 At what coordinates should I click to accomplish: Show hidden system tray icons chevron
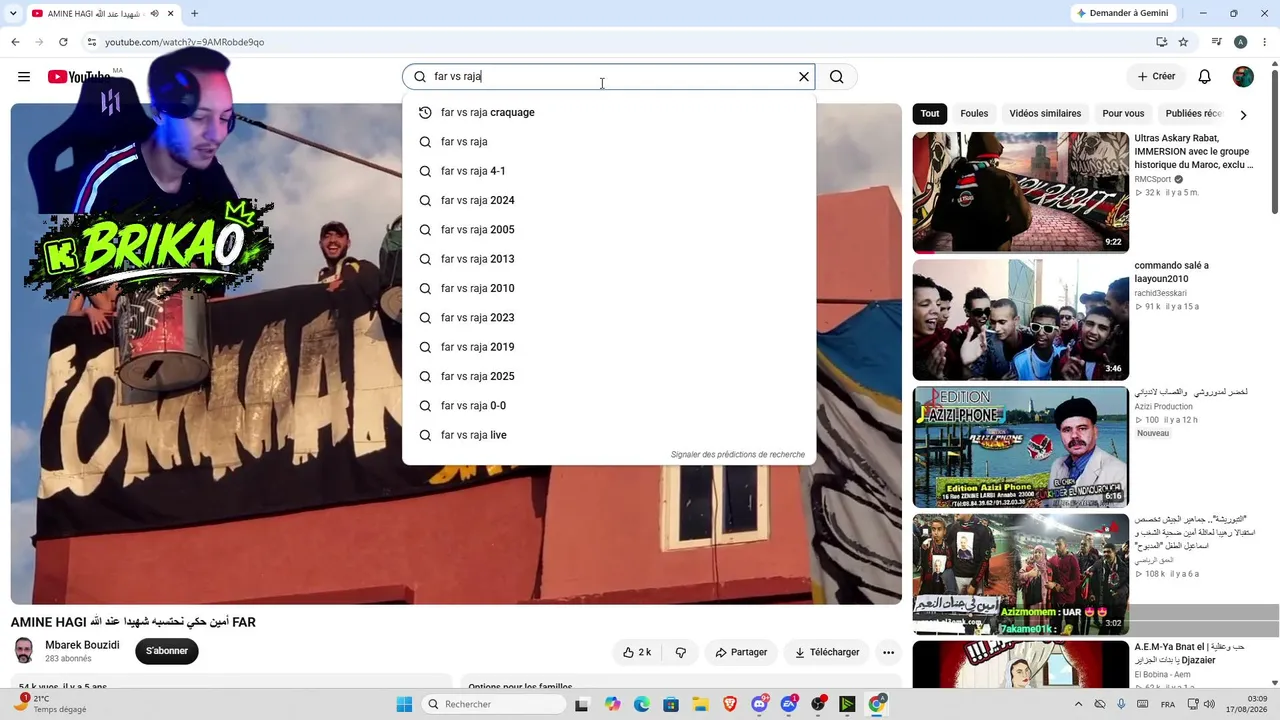(x=1079, y=704)
